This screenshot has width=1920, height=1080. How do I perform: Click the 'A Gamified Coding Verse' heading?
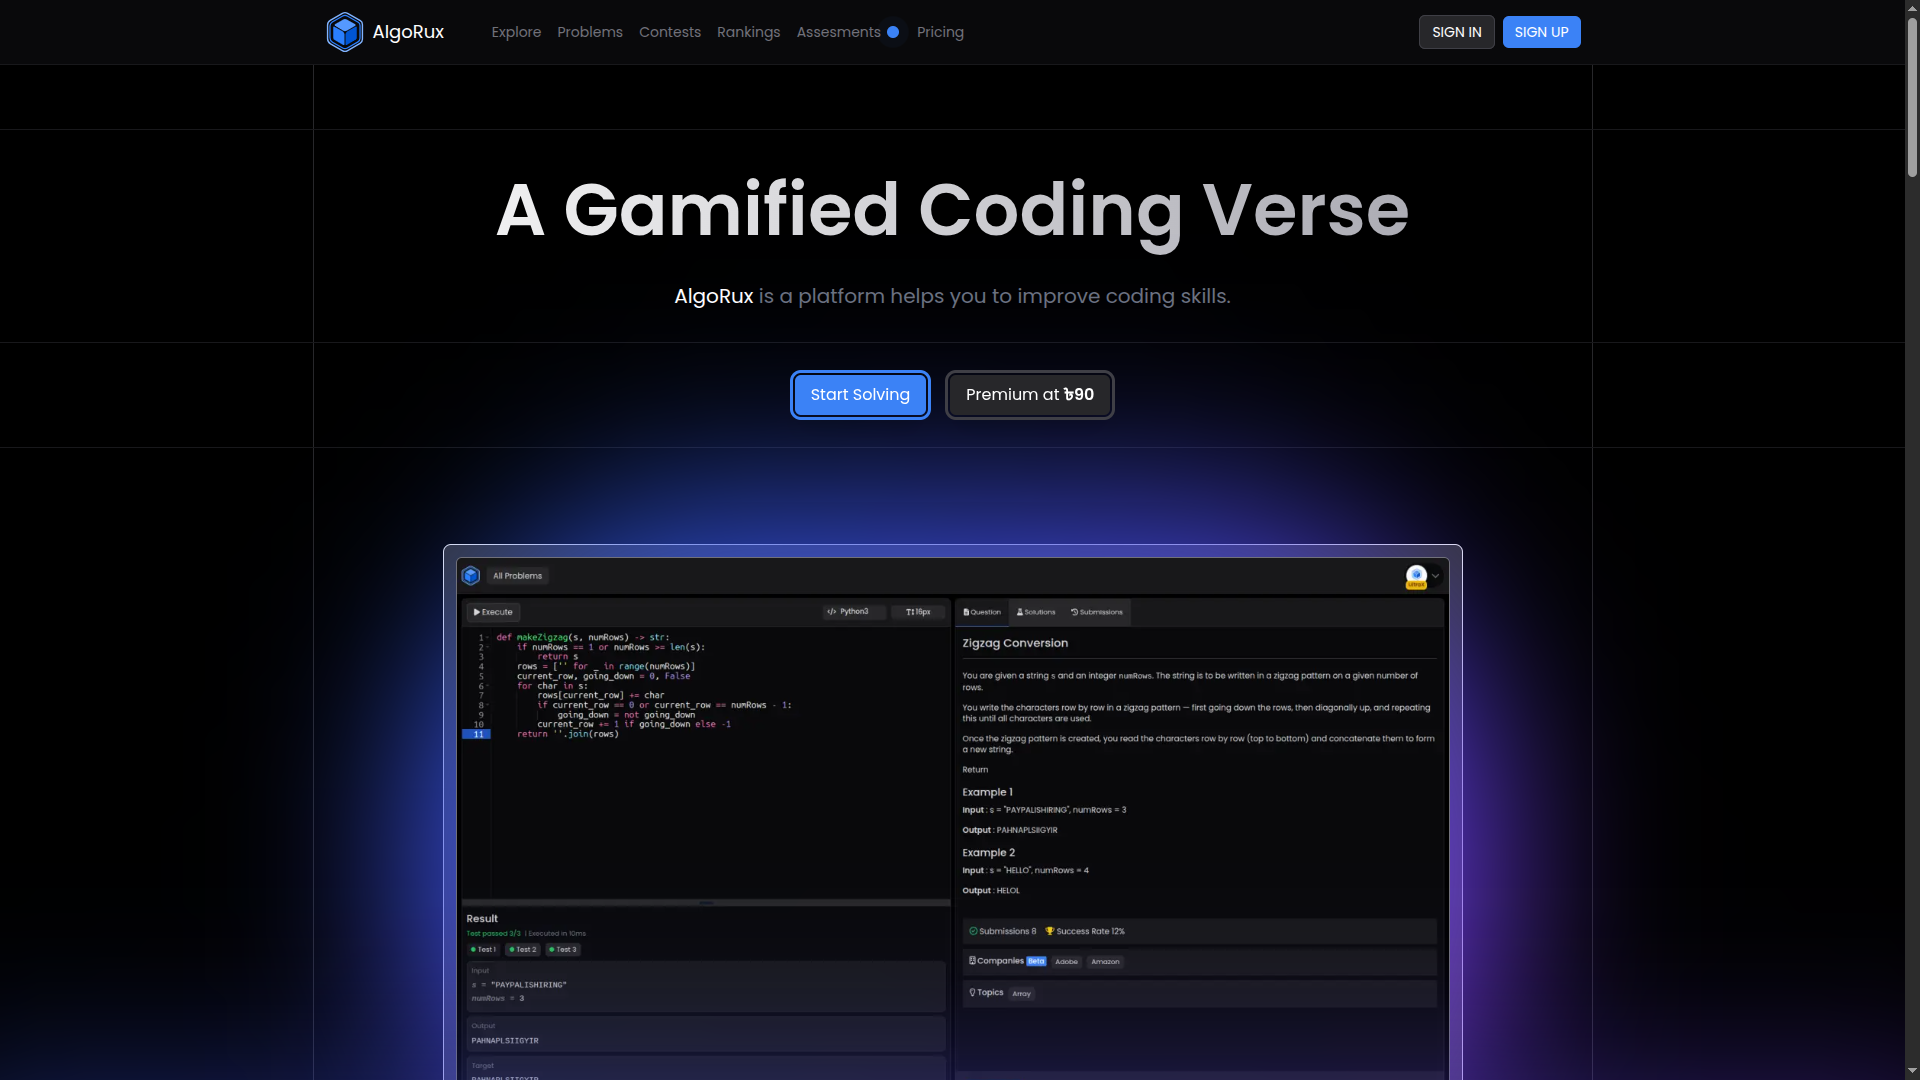pos(953,210)
